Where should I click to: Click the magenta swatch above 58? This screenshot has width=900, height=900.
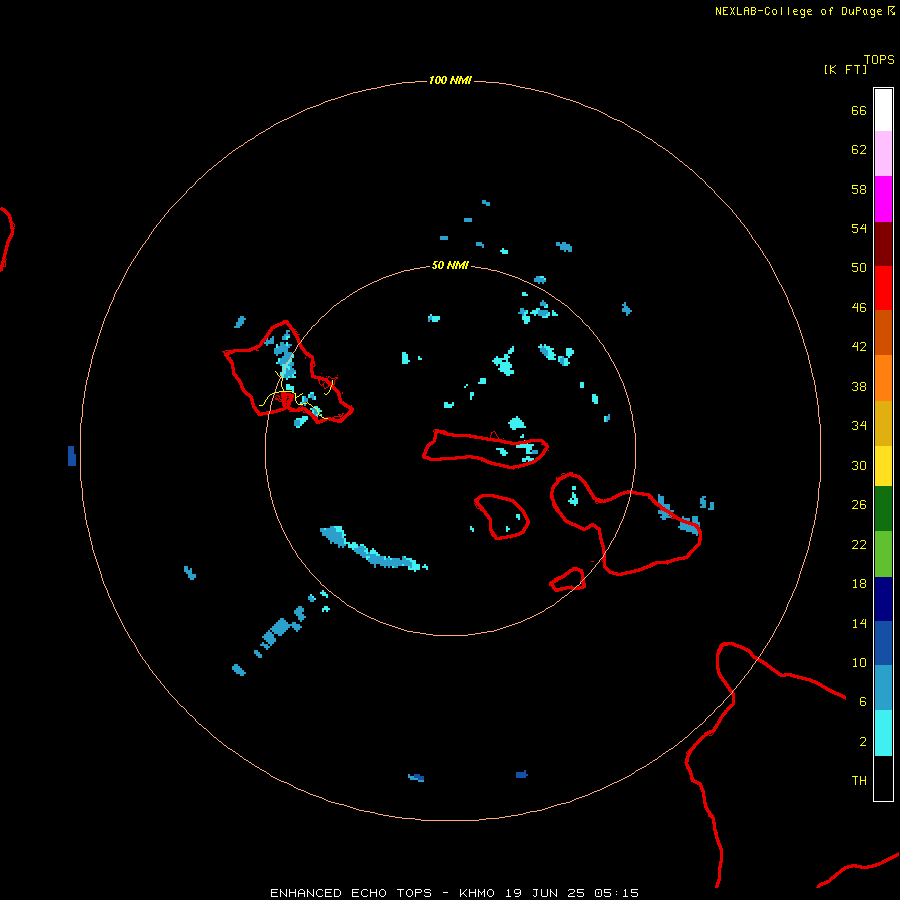pyautogui.click(x=883, y=199)
